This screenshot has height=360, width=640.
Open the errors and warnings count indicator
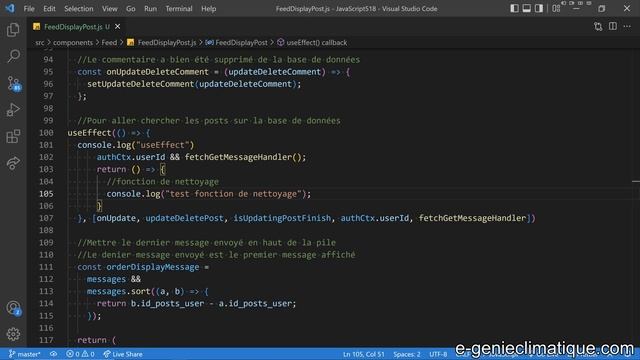(80, 354)
